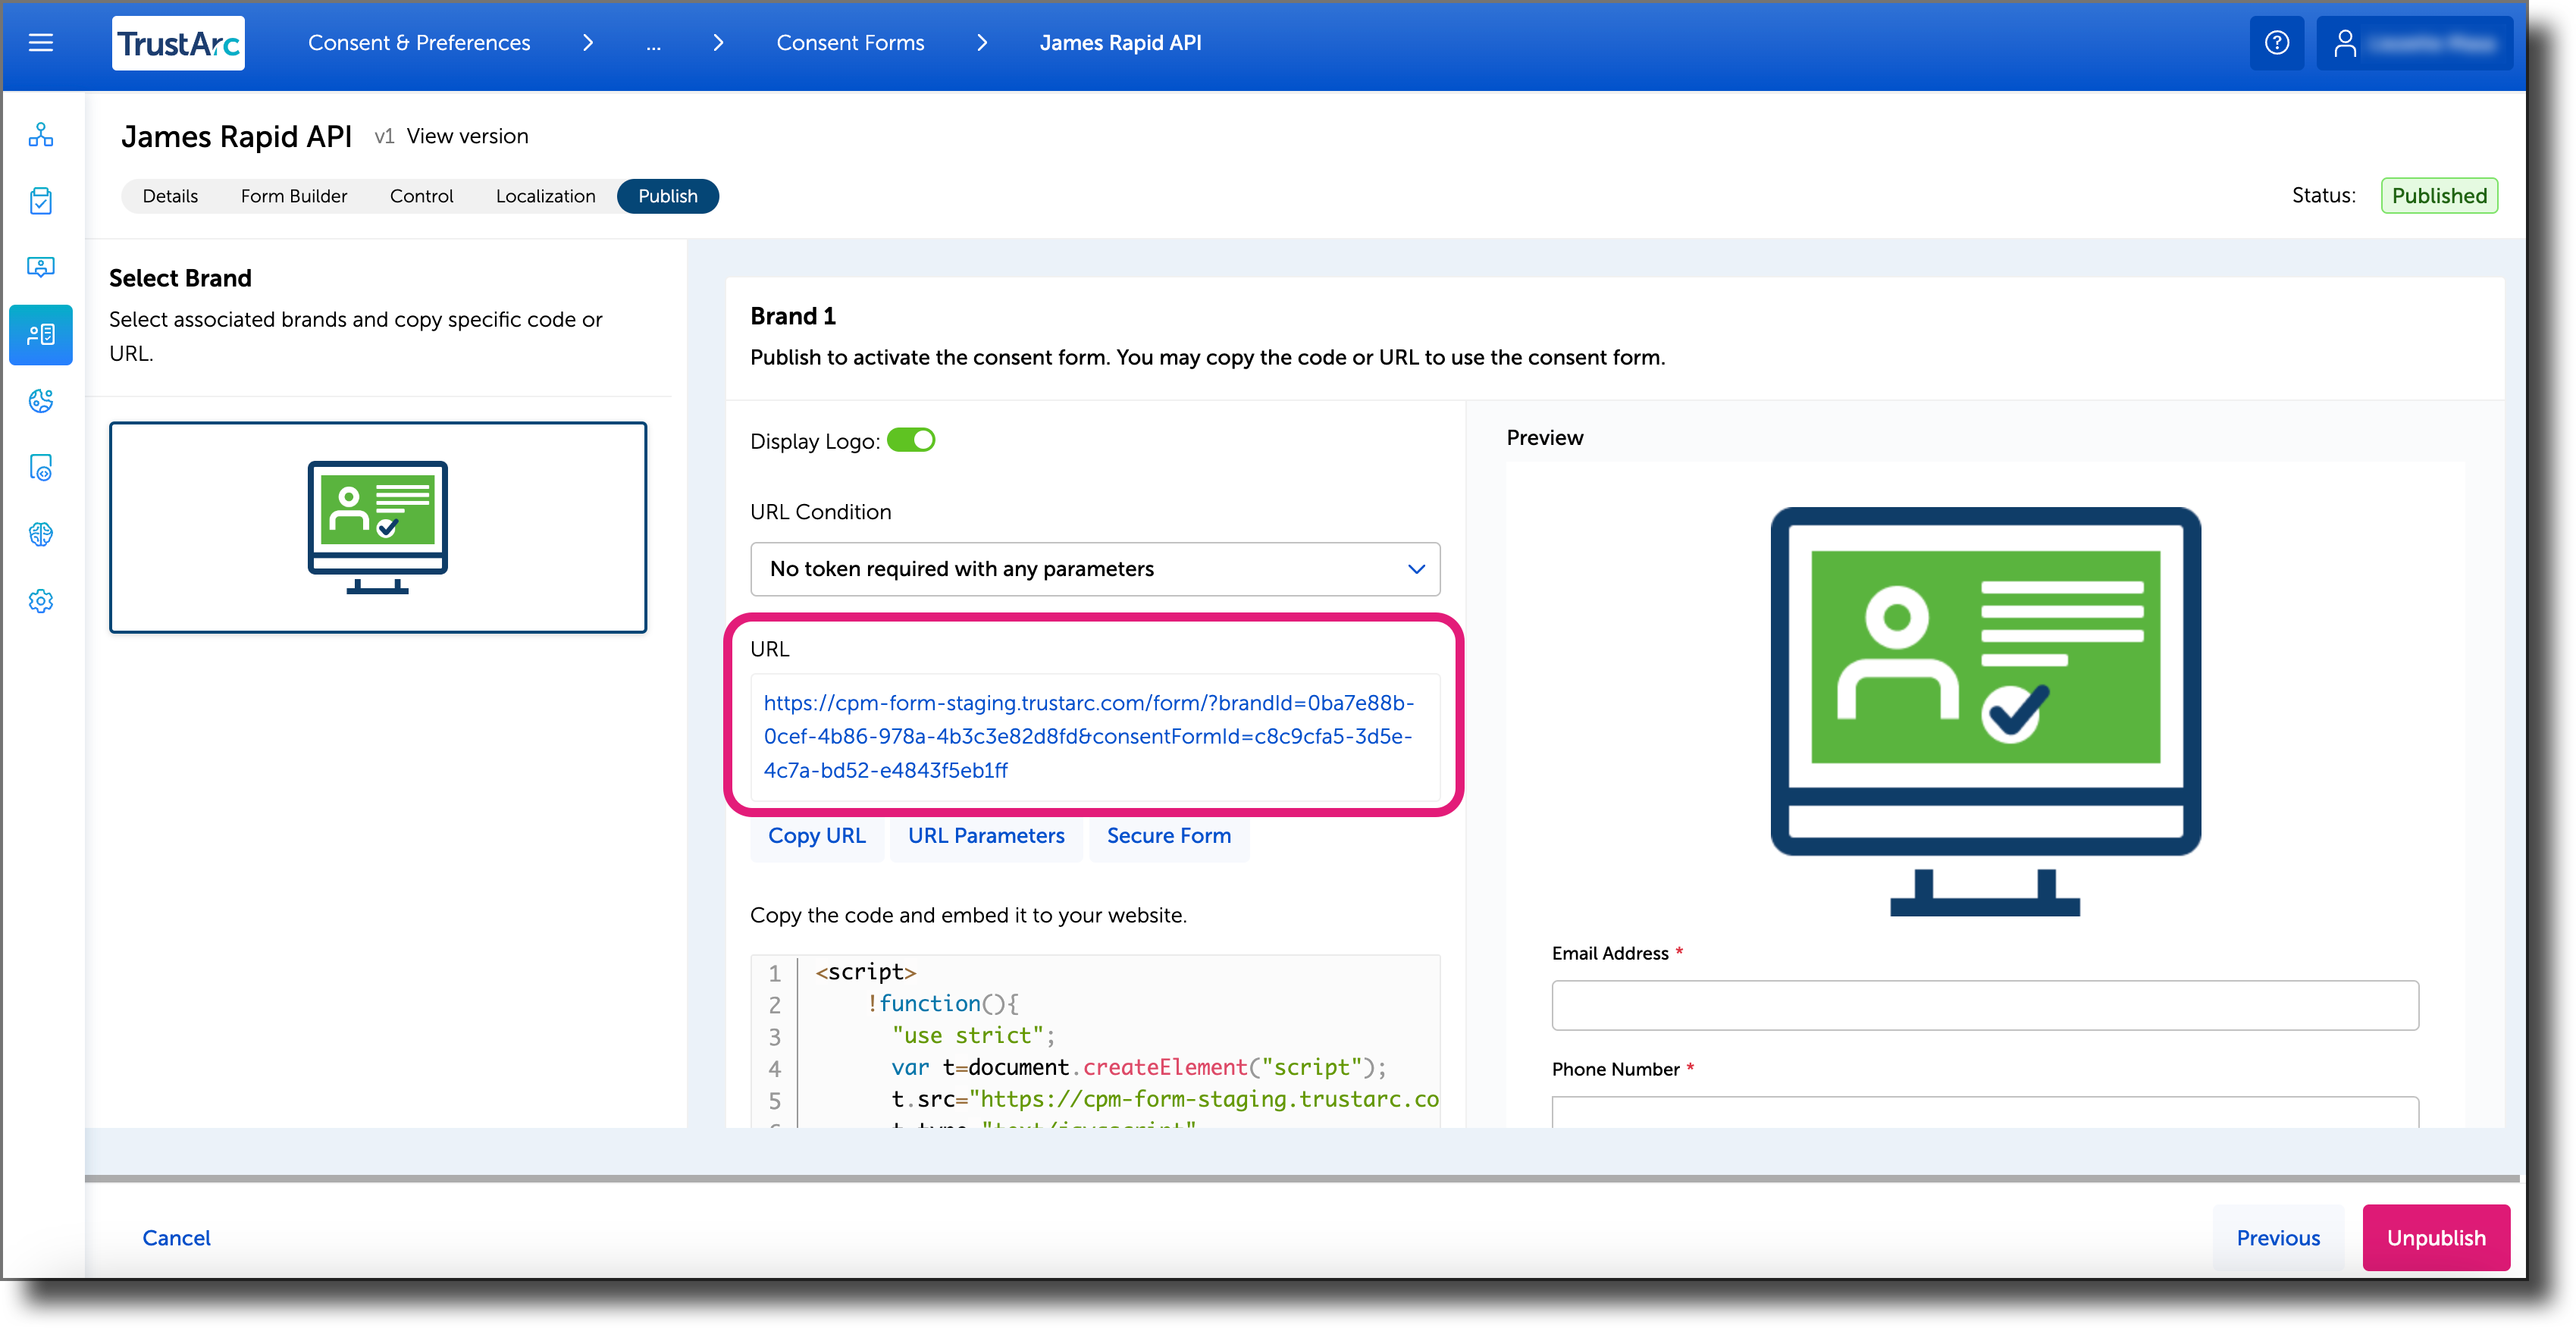The image size is (2576, 1328).
Task: Click the Phone Number input field
Action: point(1985,1112)
